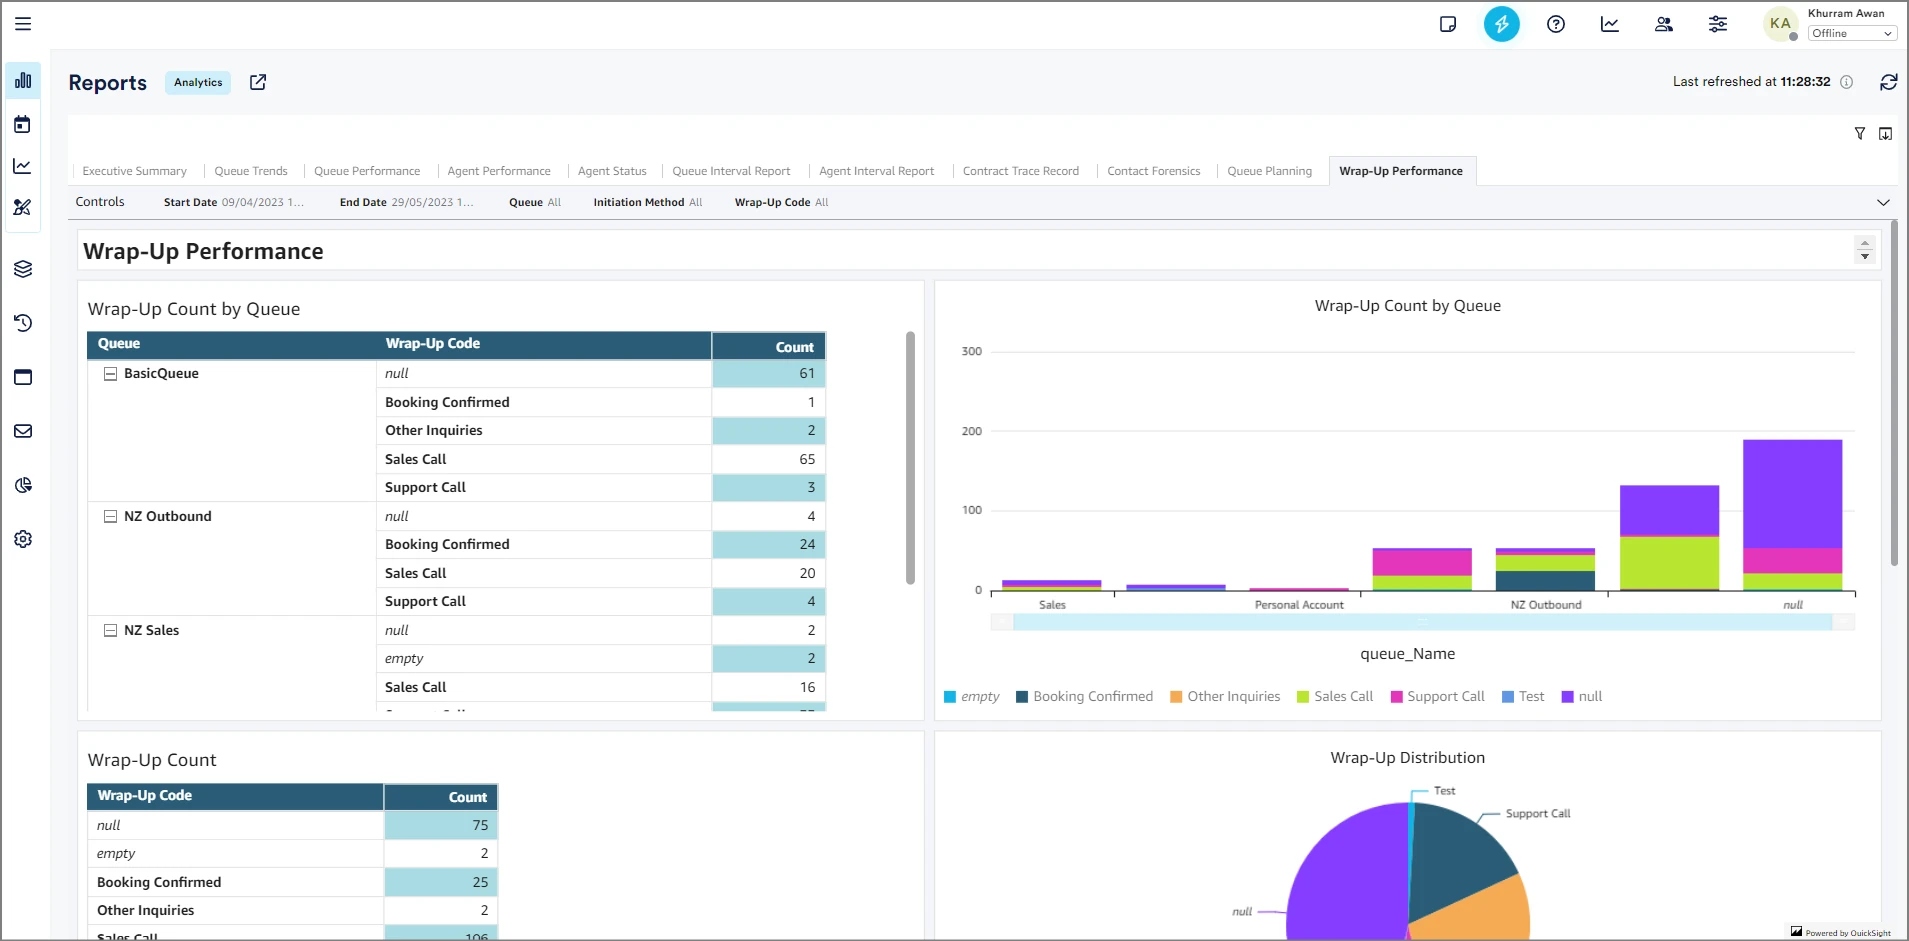Screen dimensions: 1909x941
Task: Open the help question mark icon
Action: click(x=1555, y=24)
